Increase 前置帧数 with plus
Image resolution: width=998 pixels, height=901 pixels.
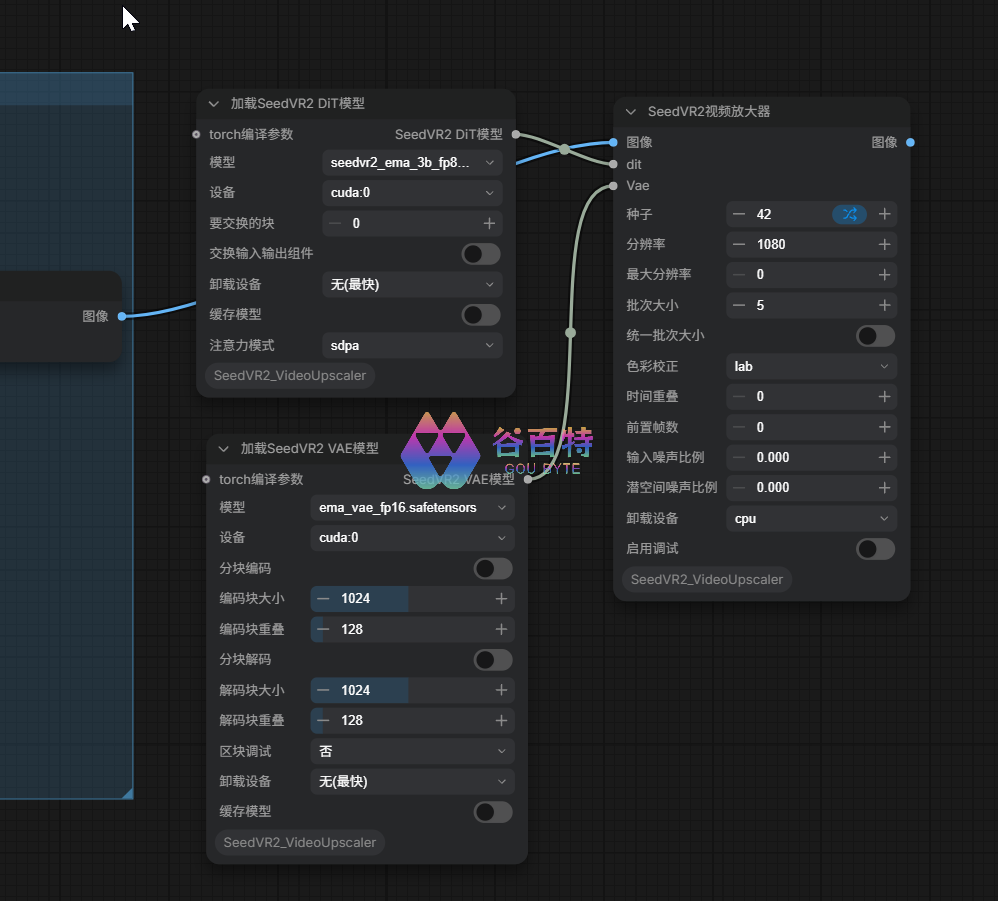tap(884, 427)
